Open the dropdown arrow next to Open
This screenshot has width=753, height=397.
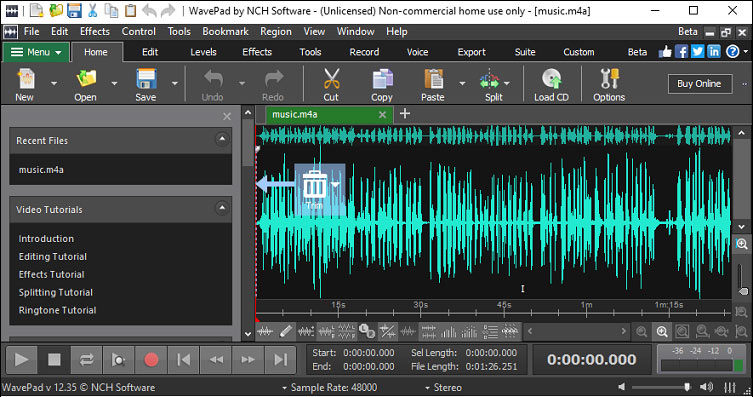click(114, 84)
